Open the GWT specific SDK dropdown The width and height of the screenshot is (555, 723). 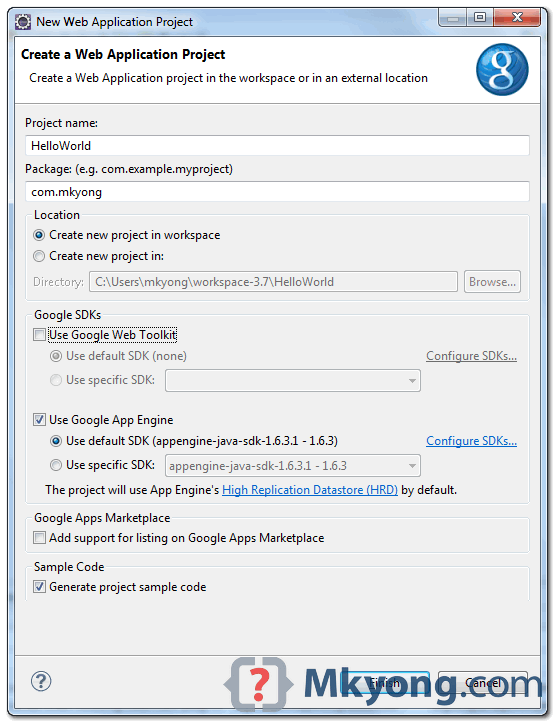pyautogui.click(x=293, y=380)
